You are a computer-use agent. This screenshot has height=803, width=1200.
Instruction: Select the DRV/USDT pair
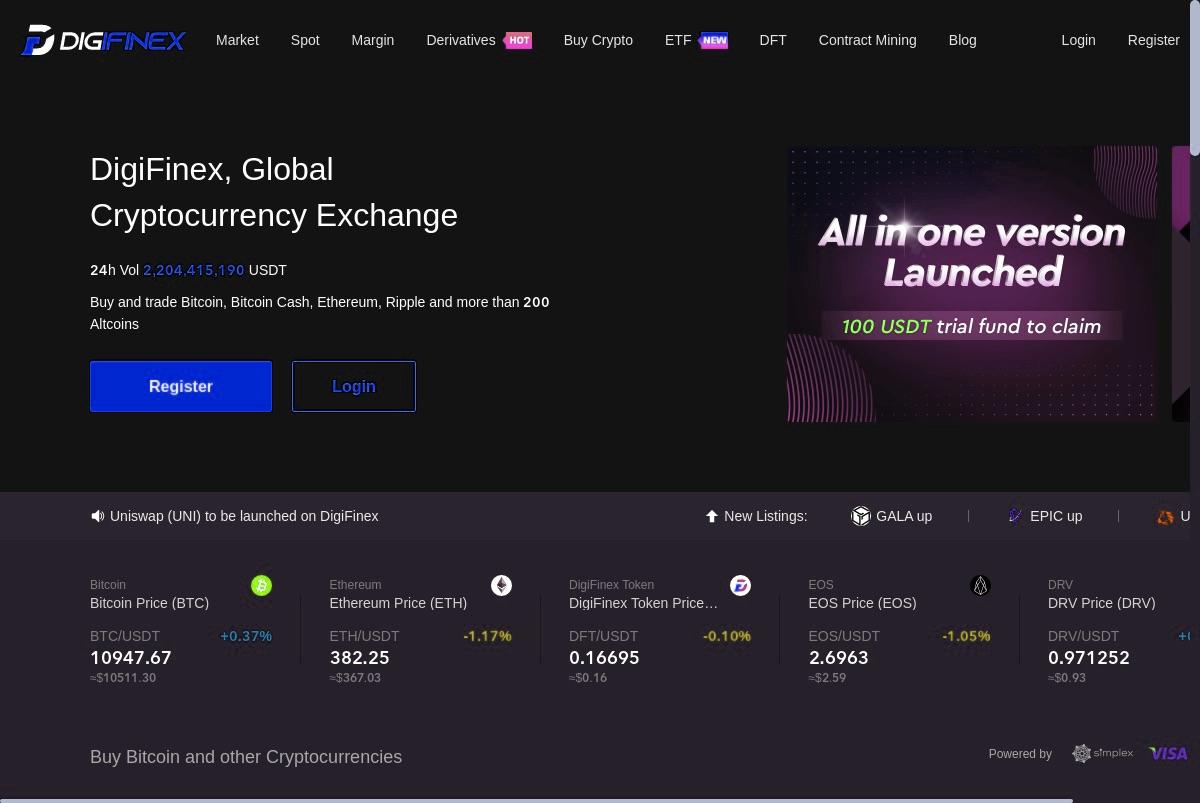1084,636
